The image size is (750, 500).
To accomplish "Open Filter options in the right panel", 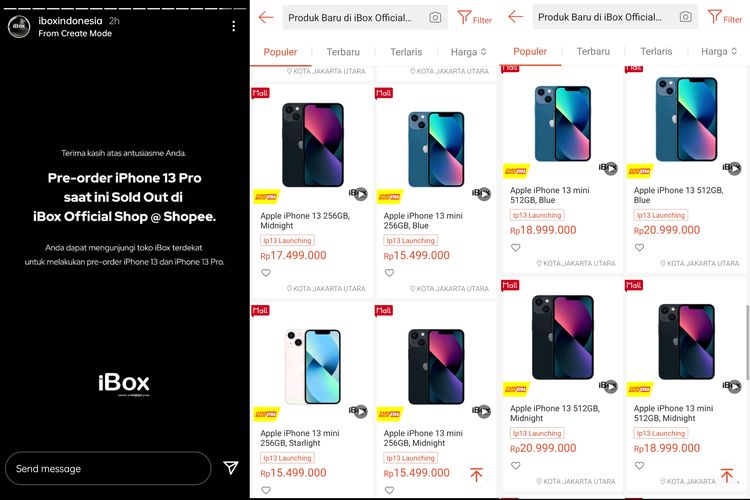I will pyautogui.click(x=725, y=17).
